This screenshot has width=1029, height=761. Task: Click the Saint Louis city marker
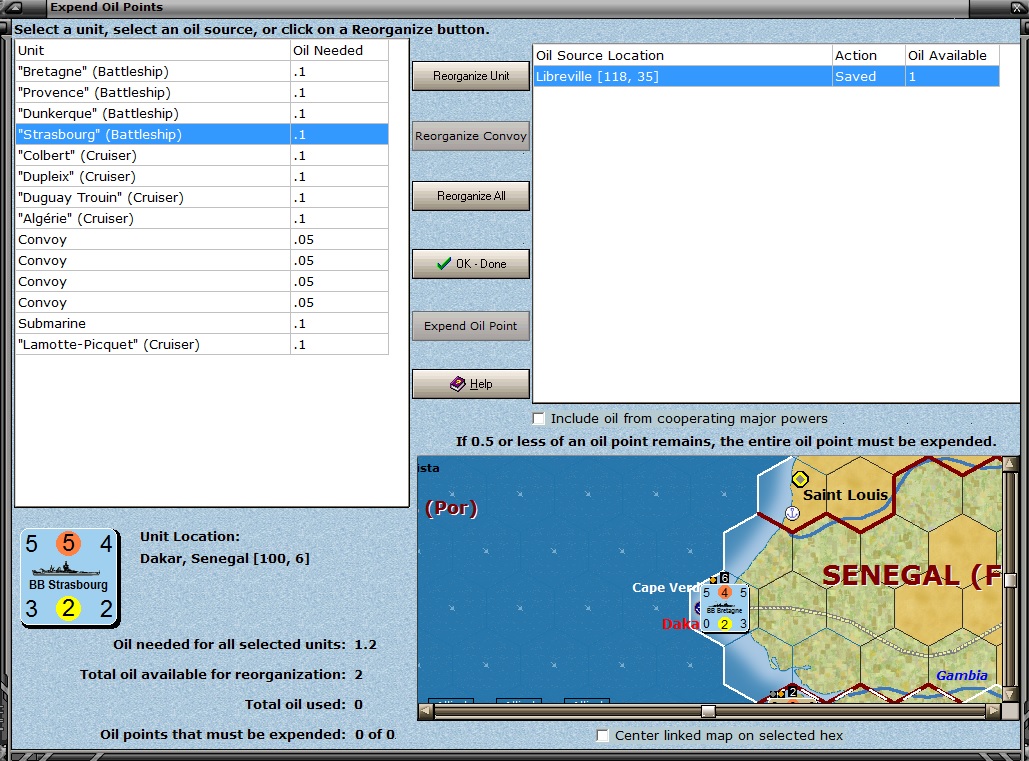pos(800,480)
